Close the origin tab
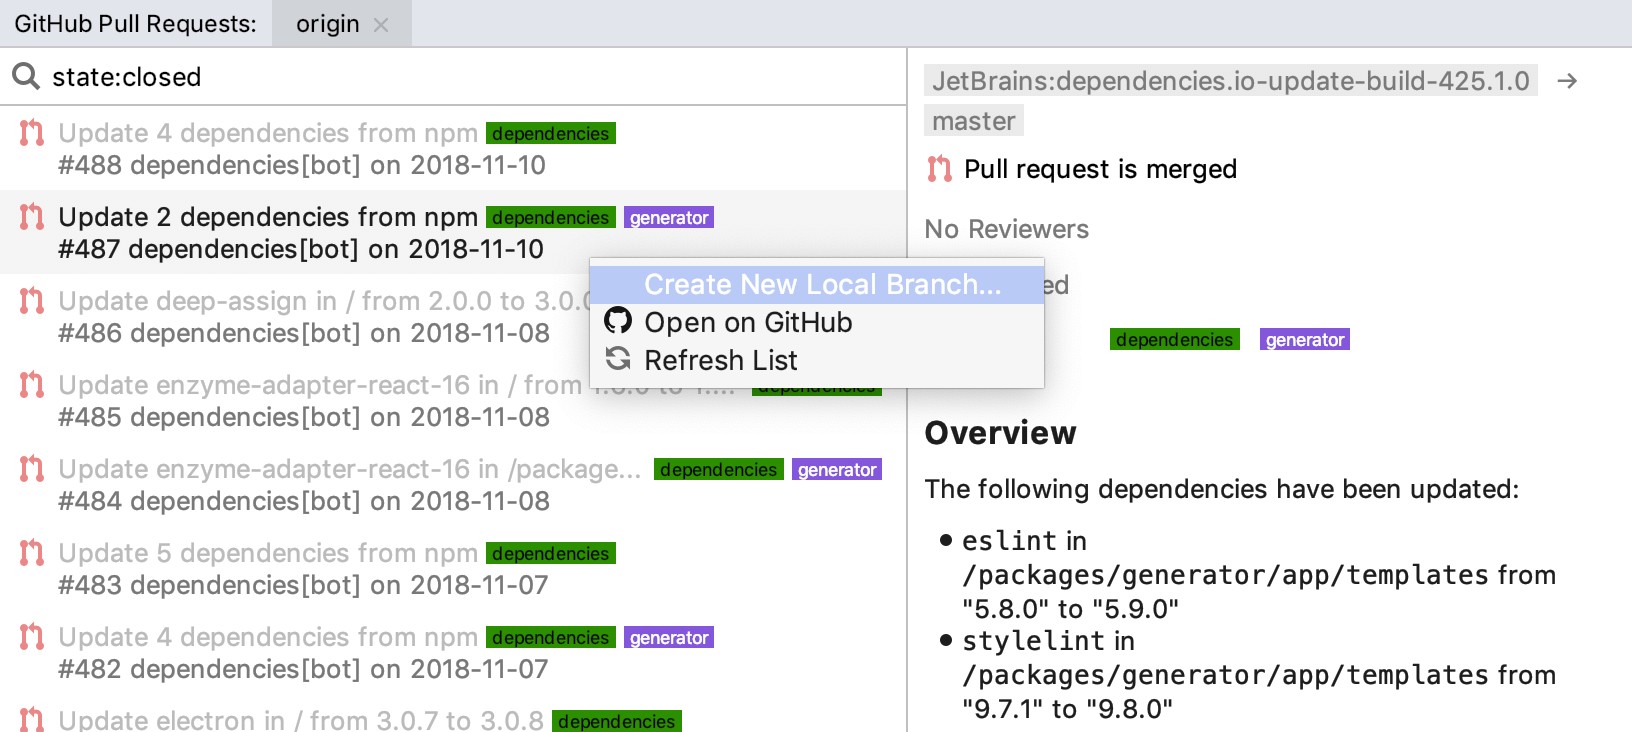This screenshot has height=732, width=1632. click(381, 25)
